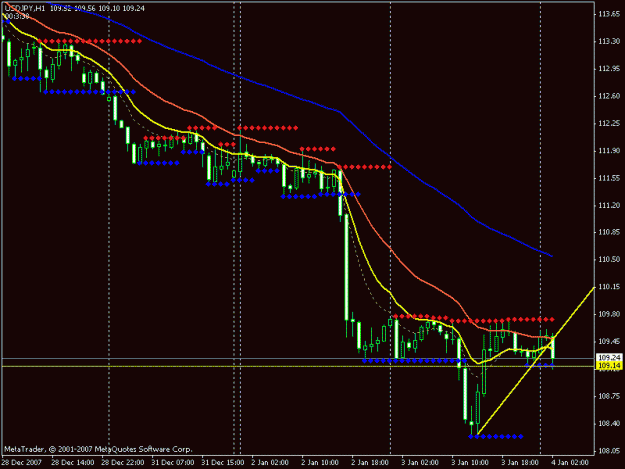Click the 4 Jan 02:00 time label
Screen dimensions: 625x469
pyautogui.click(x=570, y=462)
